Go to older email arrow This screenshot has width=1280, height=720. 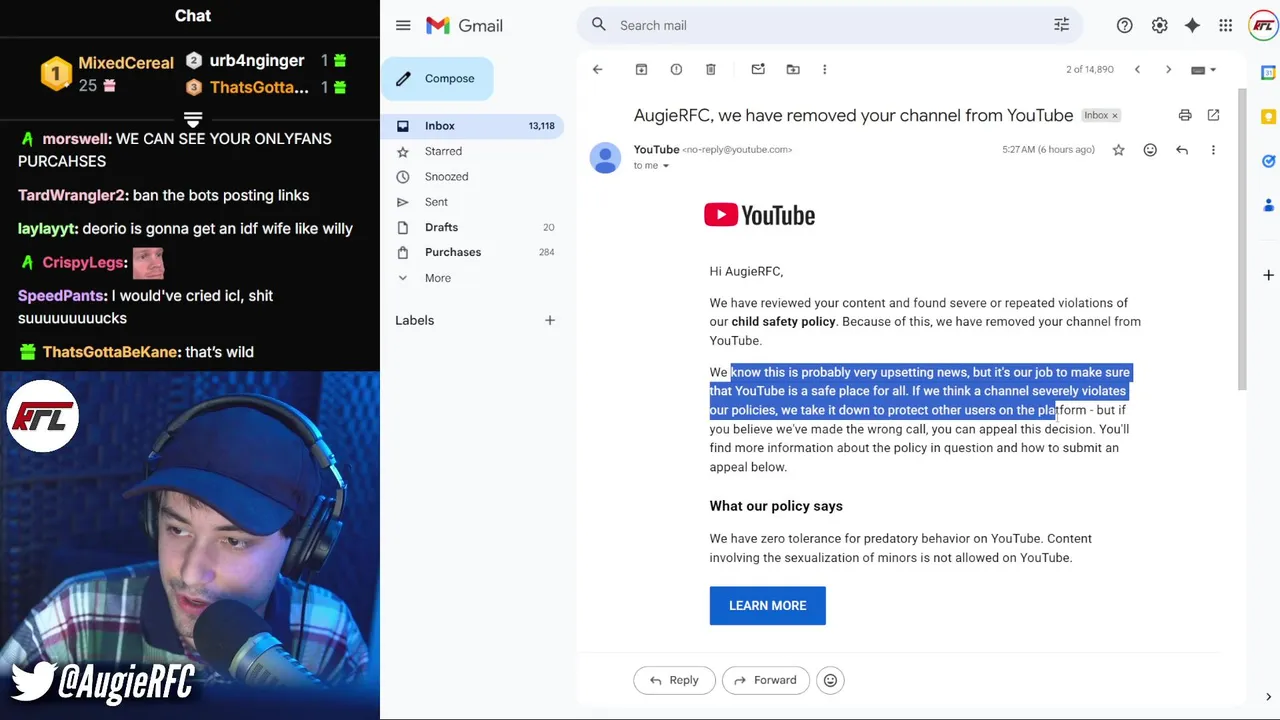click(1168, 69)
